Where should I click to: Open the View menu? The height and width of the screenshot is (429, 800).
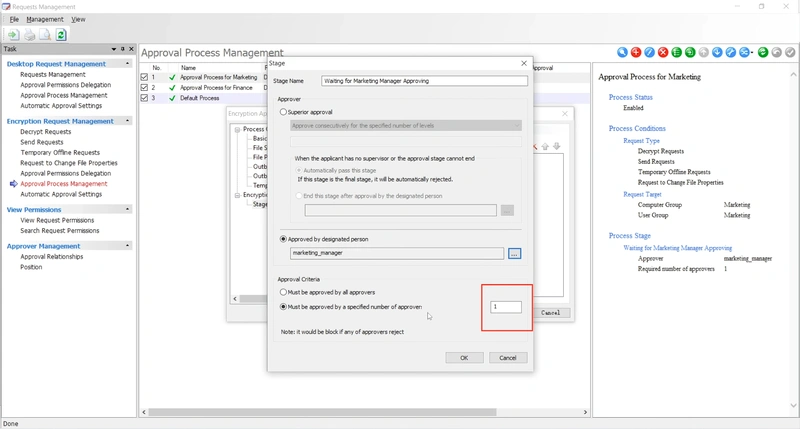click(78, 19)
